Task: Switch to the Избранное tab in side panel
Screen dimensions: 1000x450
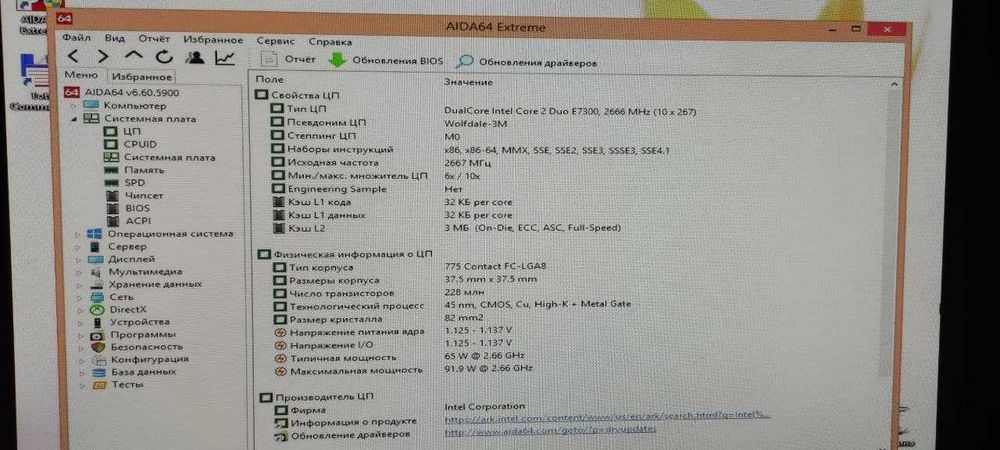Action: [x=142, y=76]
